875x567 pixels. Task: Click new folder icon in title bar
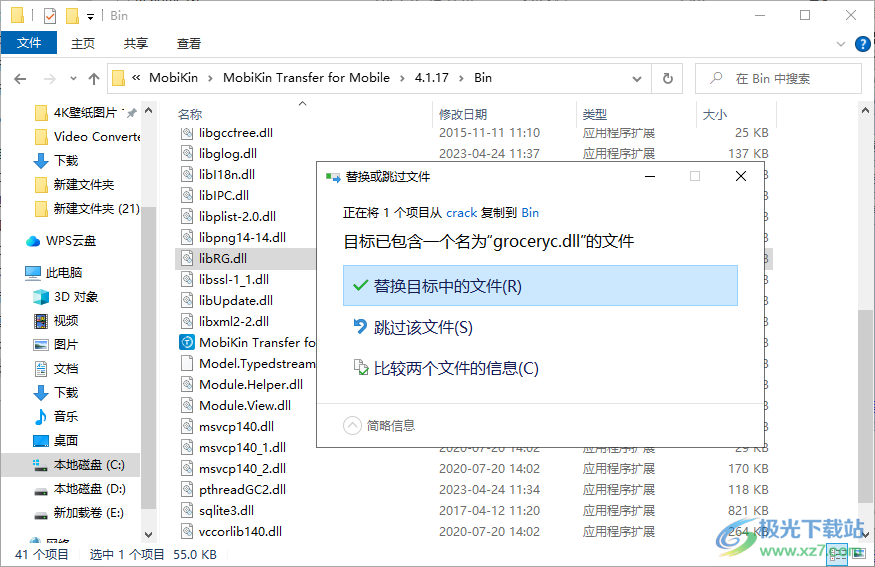pyautogui.click(x=72, y=16)
